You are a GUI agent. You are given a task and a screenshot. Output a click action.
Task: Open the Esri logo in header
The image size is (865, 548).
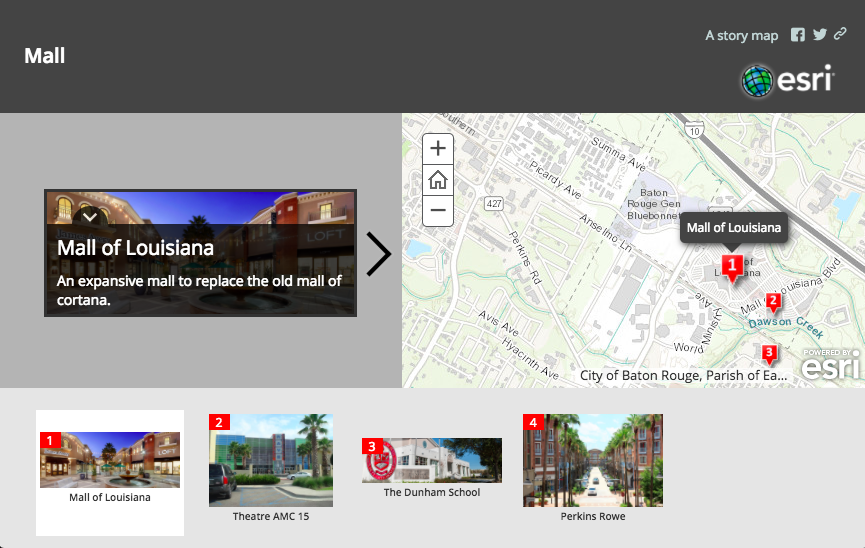(x=788, y=81)
